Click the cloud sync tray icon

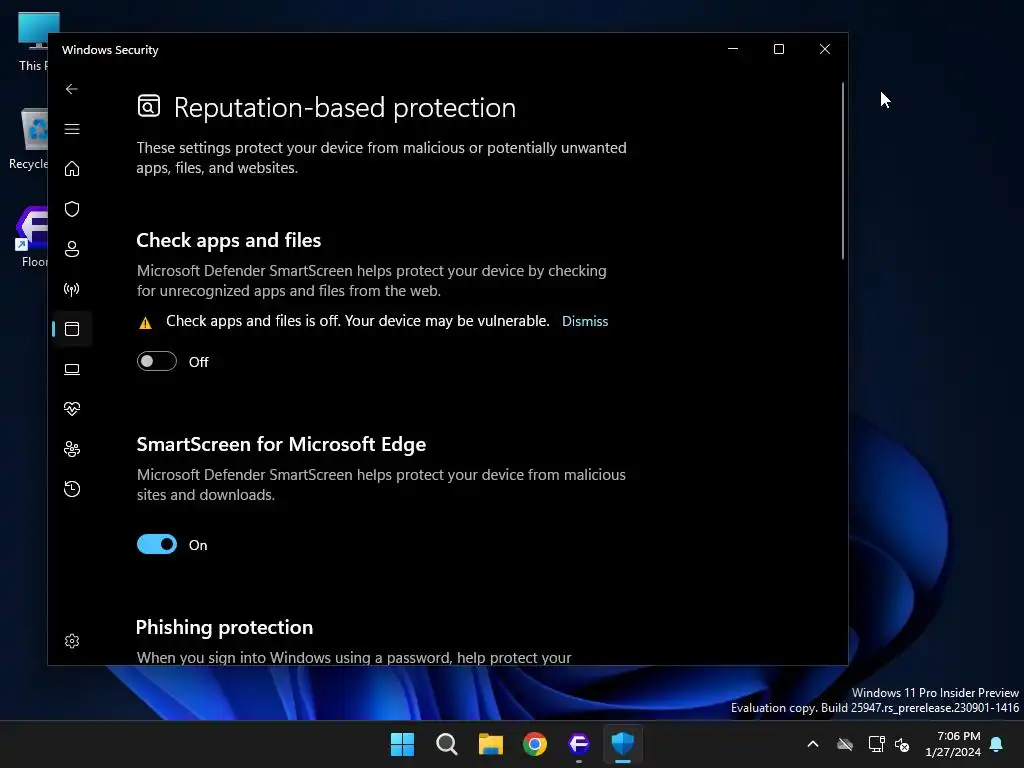coord(845,744)
